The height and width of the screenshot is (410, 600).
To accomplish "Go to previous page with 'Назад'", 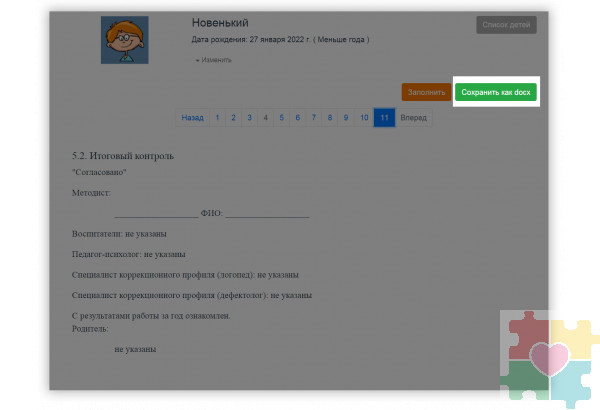I will tap(192, 117).
